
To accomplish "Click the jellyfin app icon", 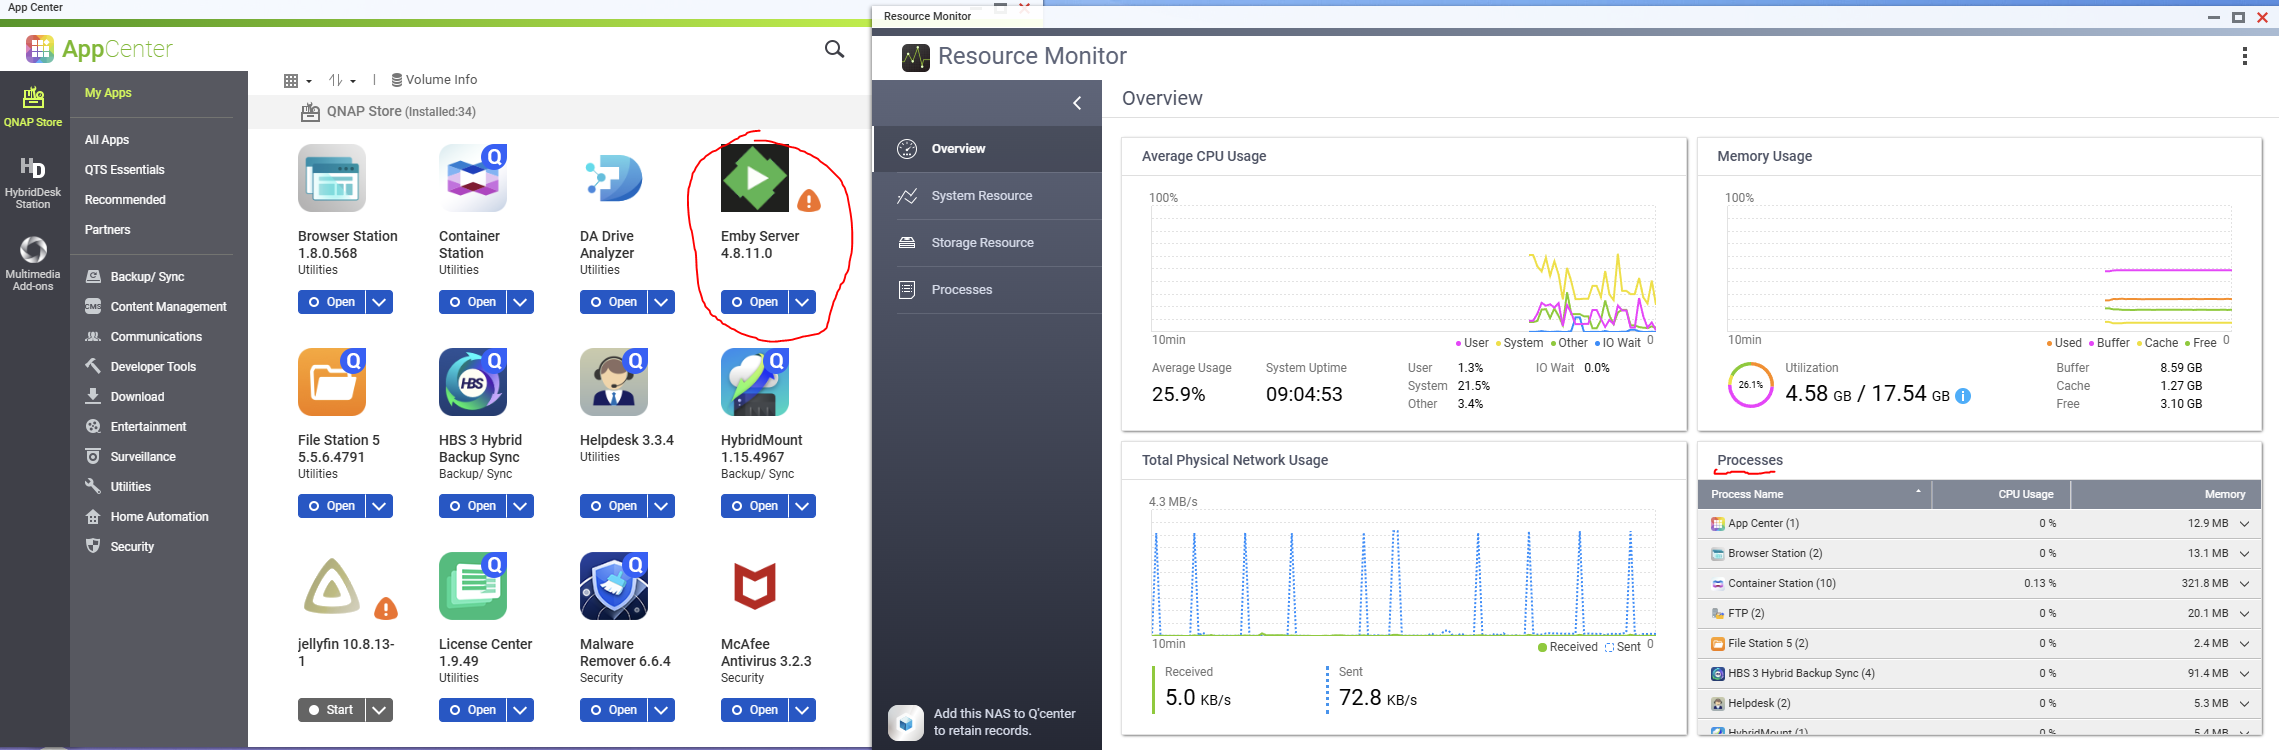I will [x=332, y=586].
